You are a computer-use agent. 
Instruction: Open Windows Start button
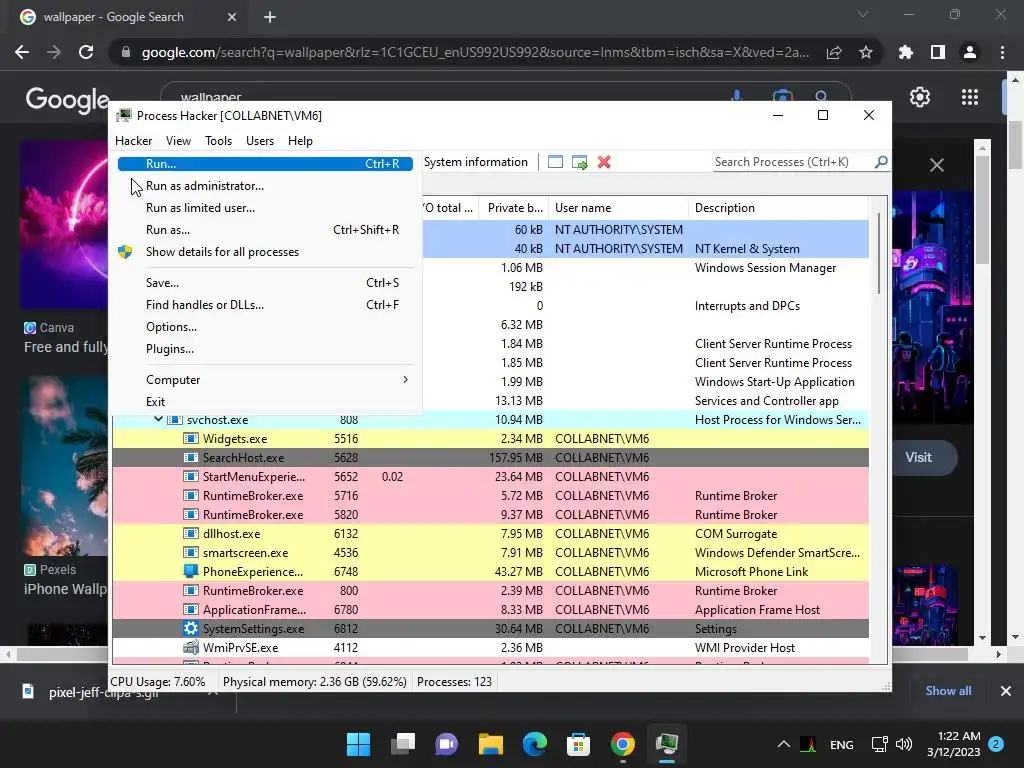359,744
